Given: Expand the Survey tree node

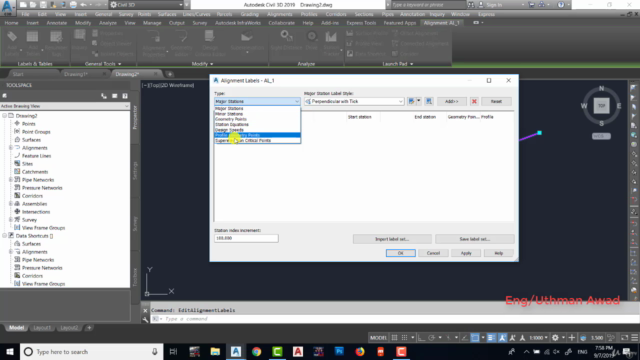Looking at the screenshot, I should tap(11, 220).
